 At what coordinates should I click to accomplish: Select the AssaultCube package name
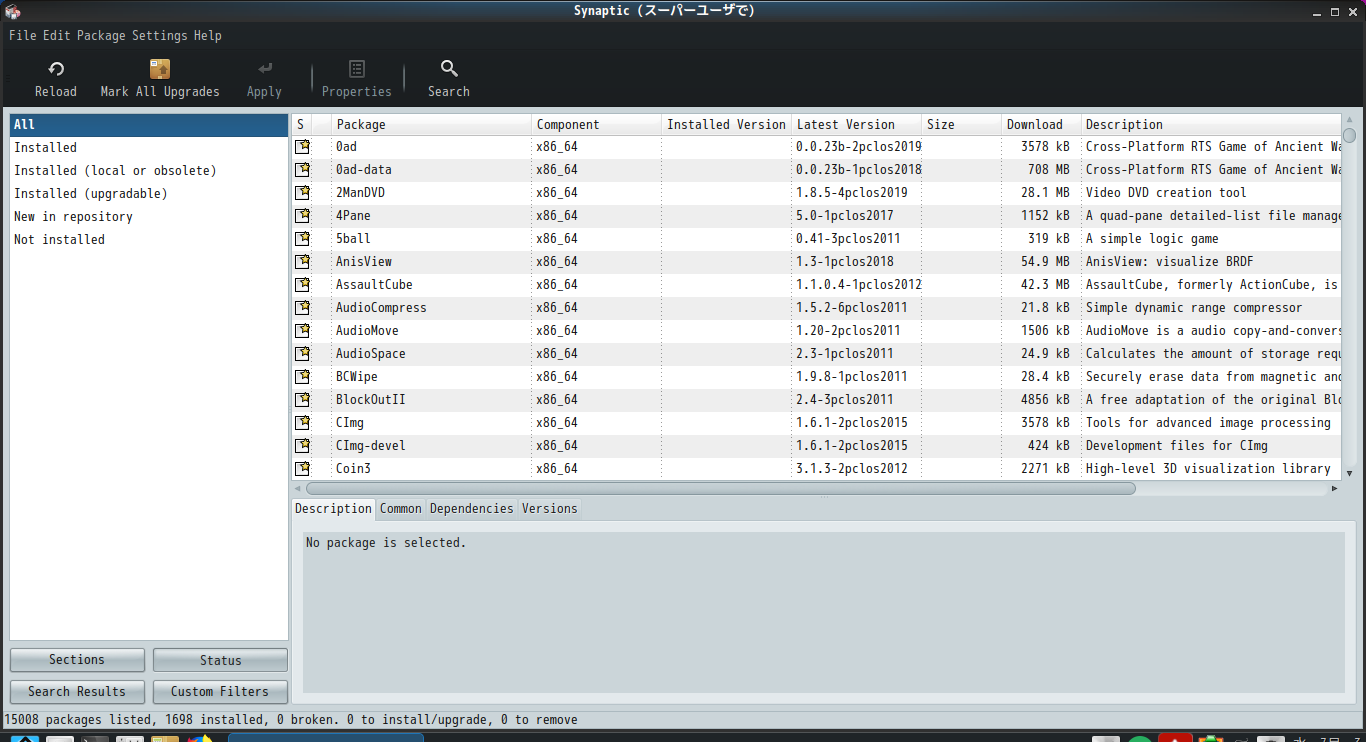pyautogui.click(x=374, y=284)
